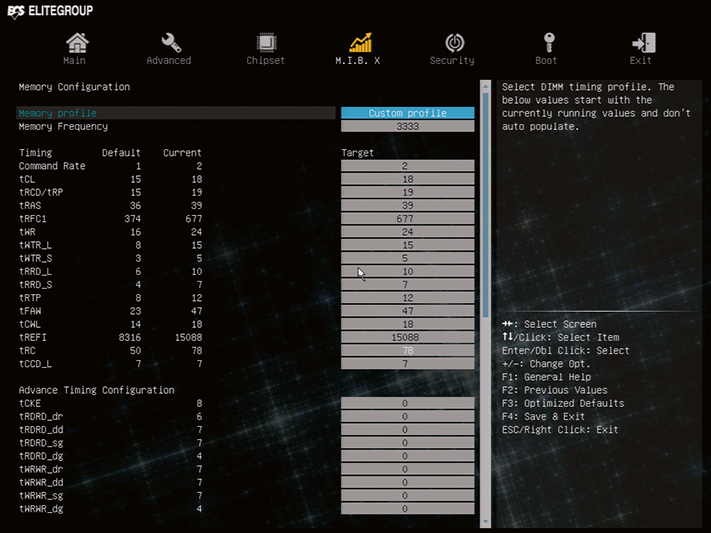Edit the tRDRD_dd target field
The width and height of the screenshot is (711, 533).
point(408,429)
